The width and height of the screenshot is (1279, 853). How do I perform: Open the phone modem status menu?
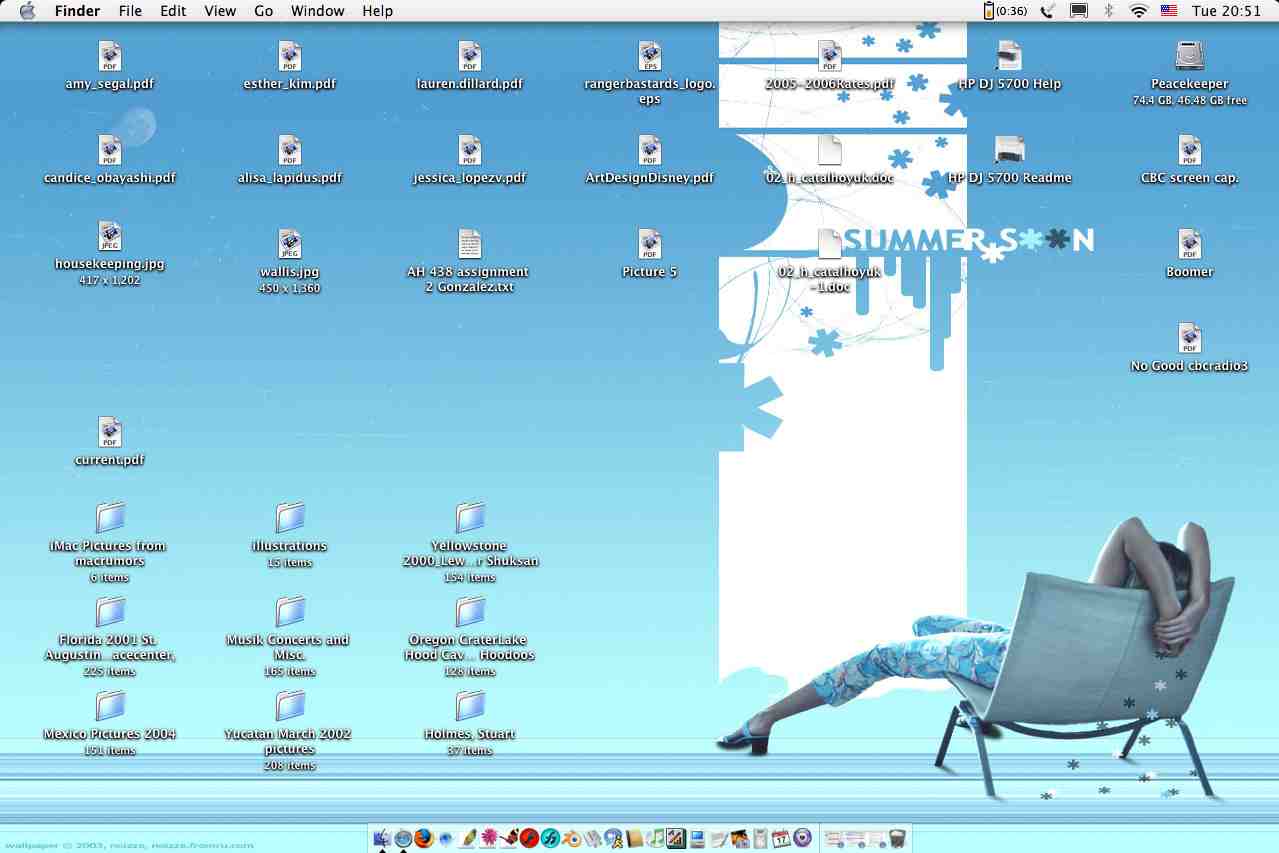click(x=1048, y=11)
